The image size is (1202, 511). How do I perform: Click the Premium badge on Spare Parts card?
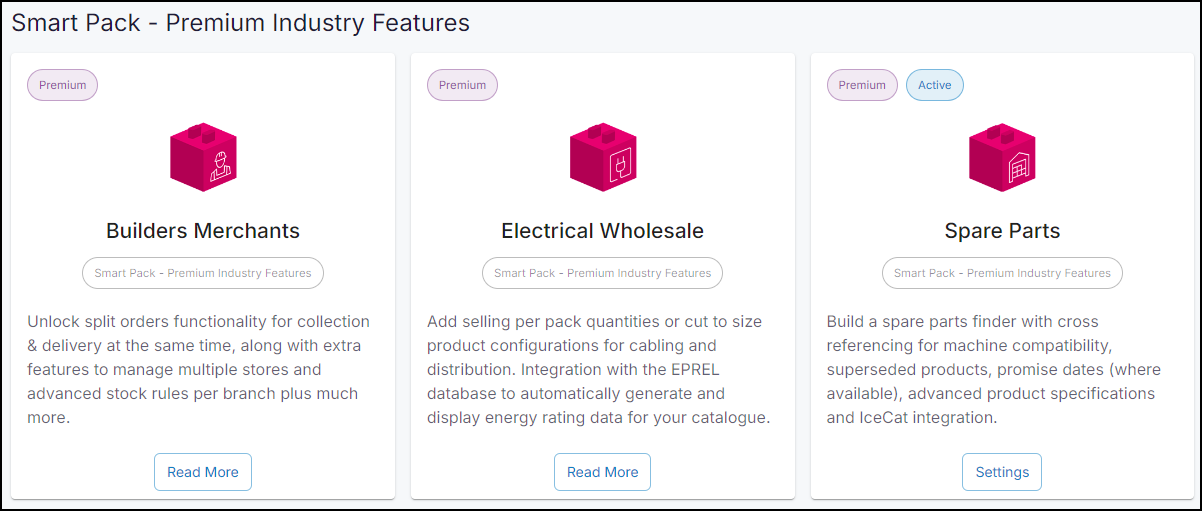(x=862, y=85)
